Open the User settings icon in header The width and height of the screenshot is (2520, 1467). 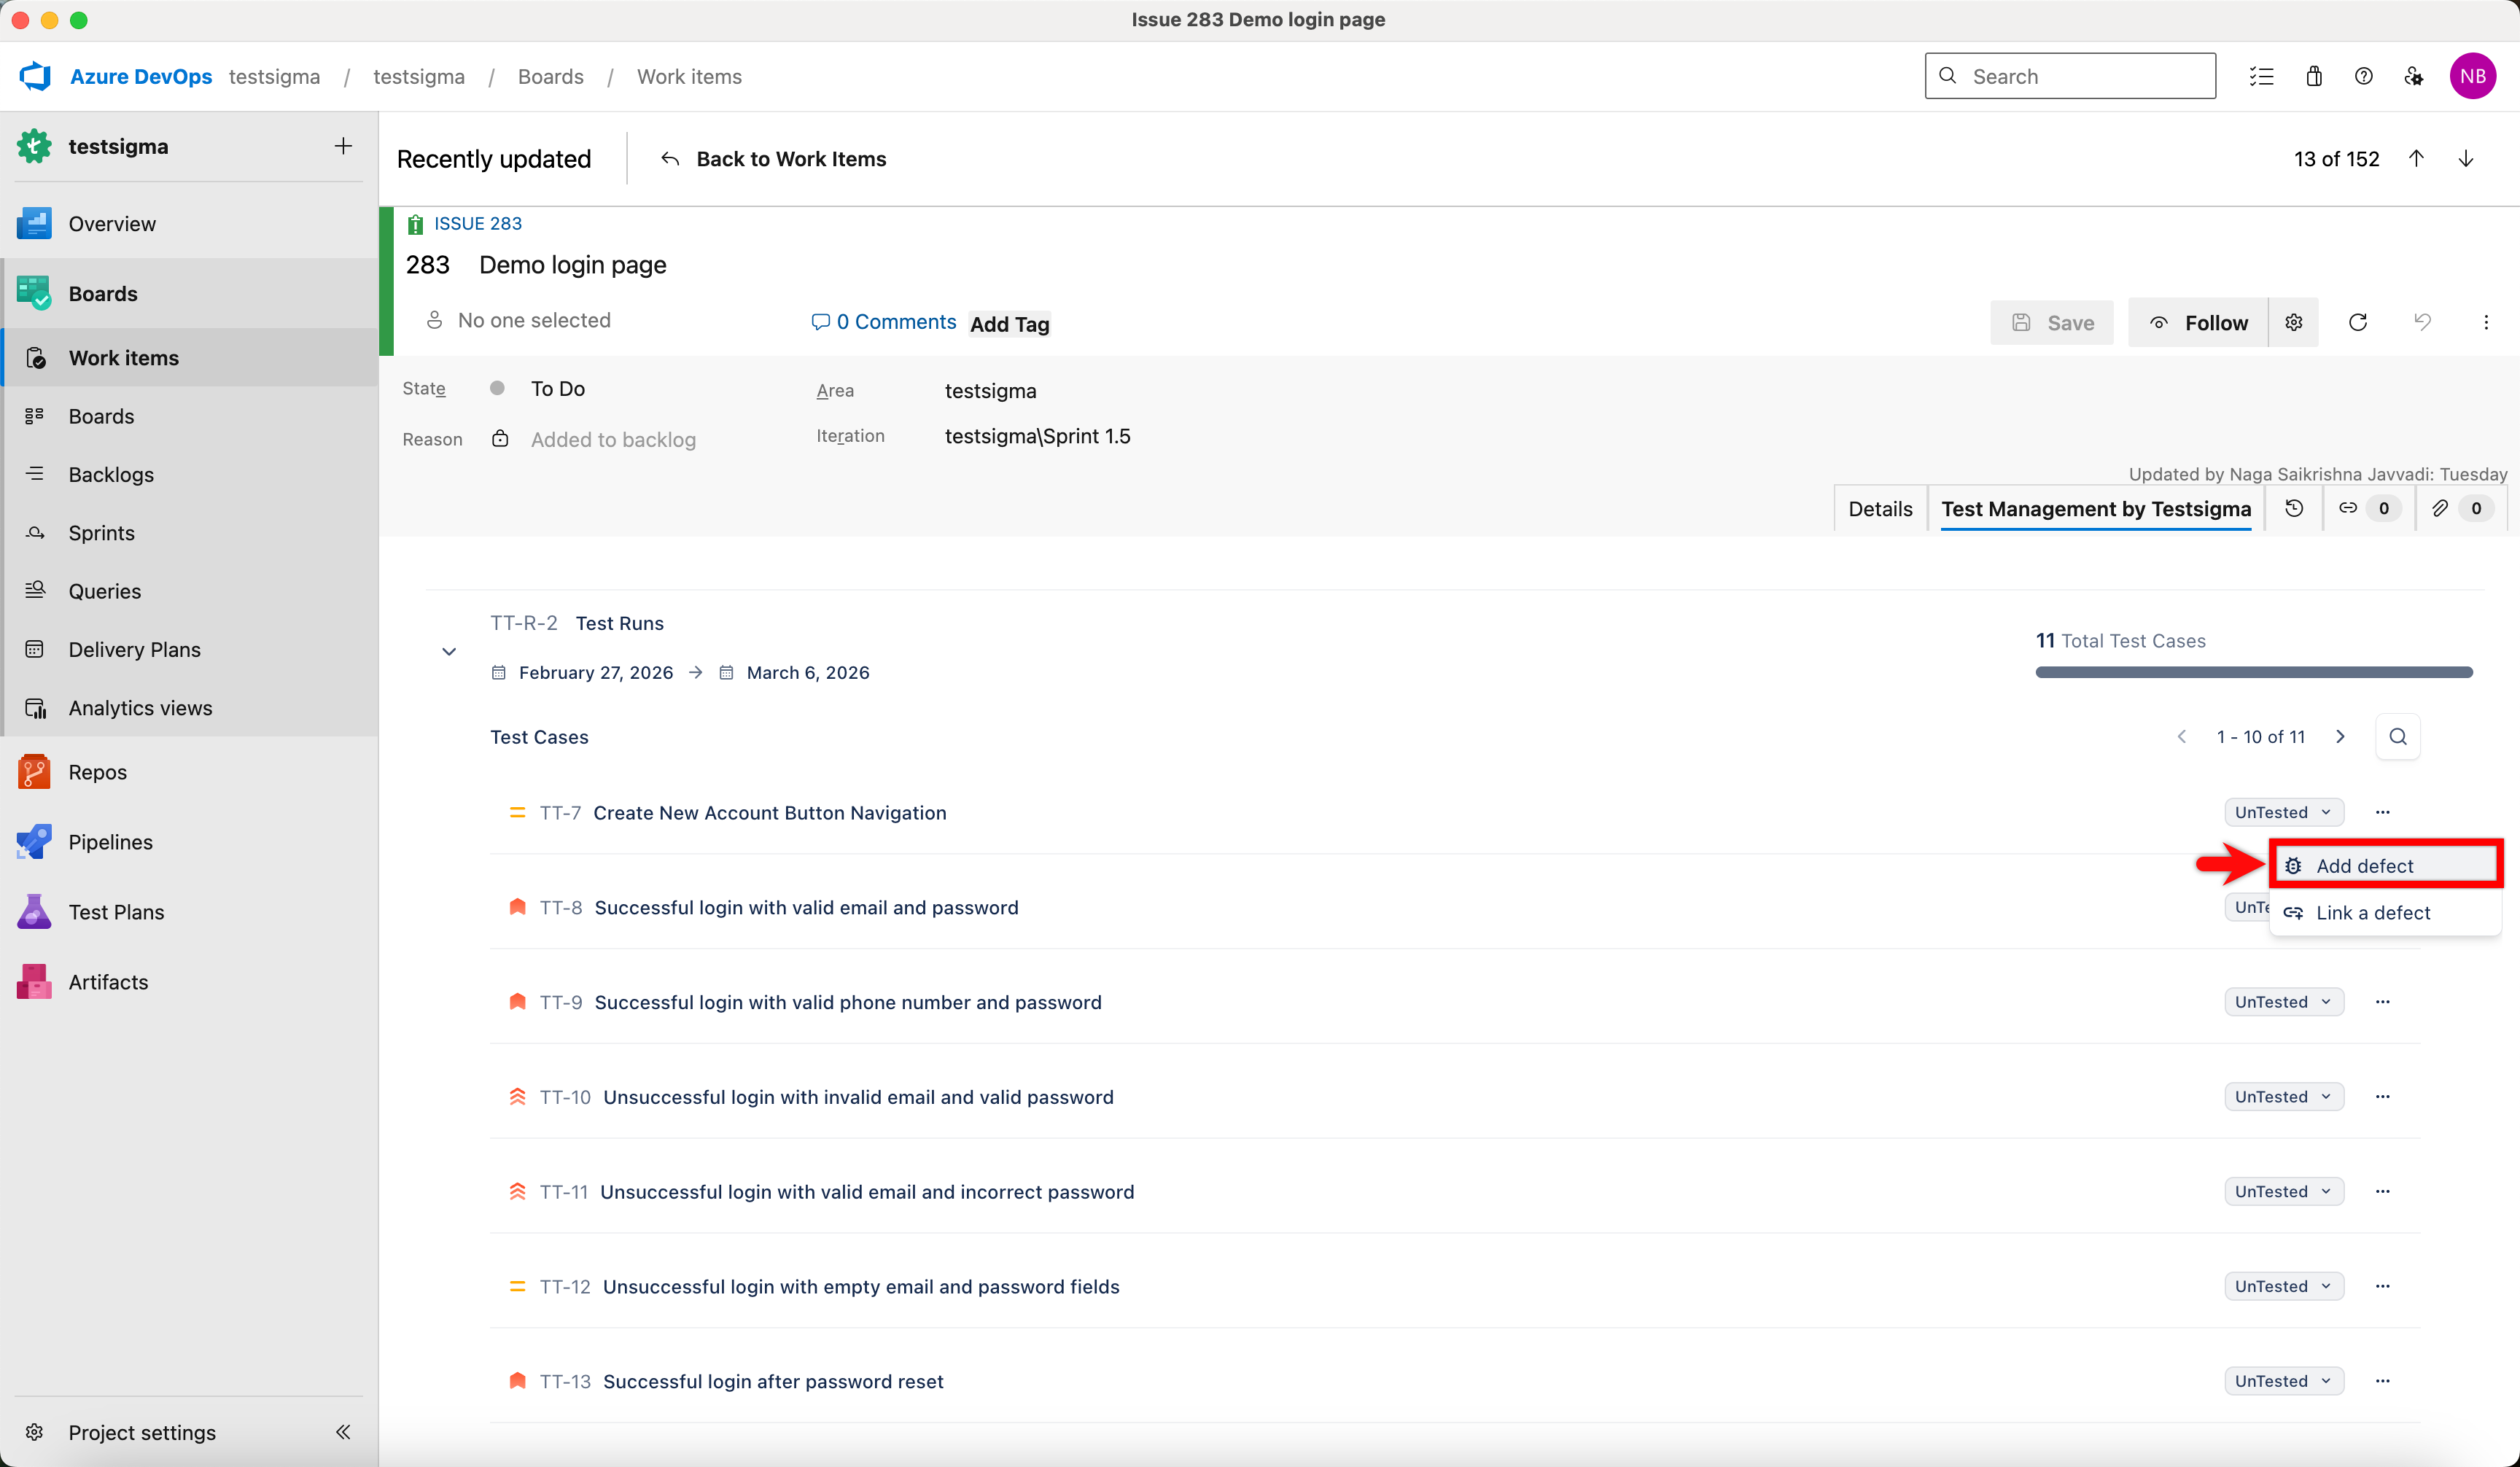[x=2414, y=76]
